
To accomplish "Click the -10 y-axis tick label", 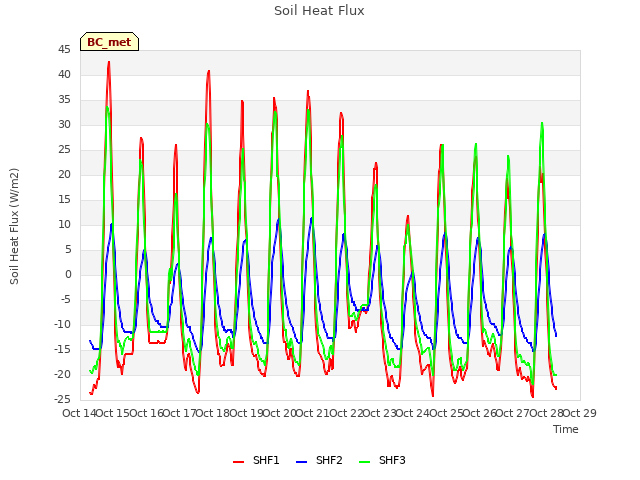I will [x=62, y=324].
